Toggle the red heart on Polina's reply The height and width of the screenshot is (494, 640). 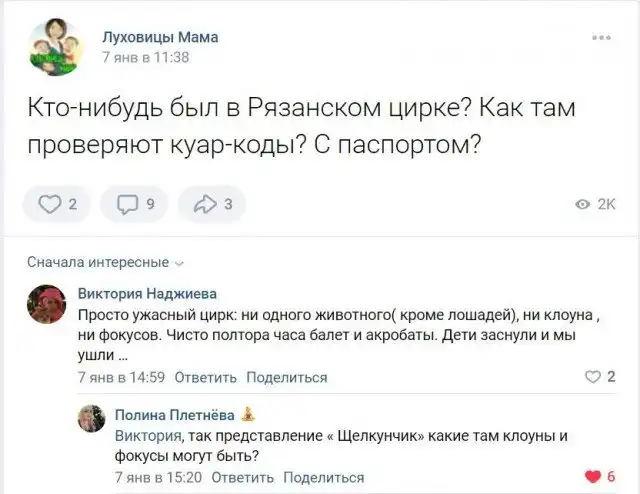tap(596, 476)
